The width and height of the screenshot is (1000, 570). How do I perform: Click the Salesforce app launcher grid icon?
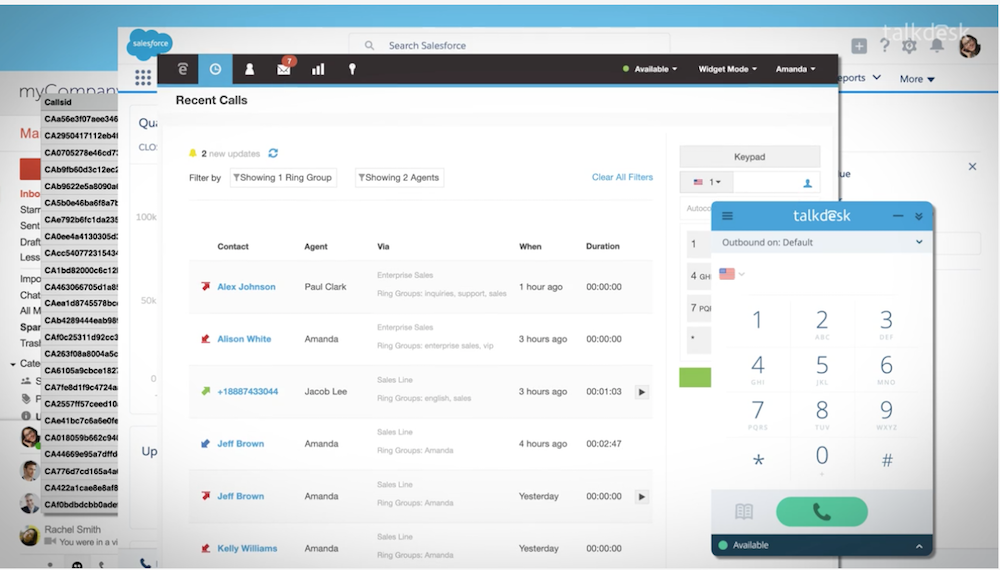point(143,78)
